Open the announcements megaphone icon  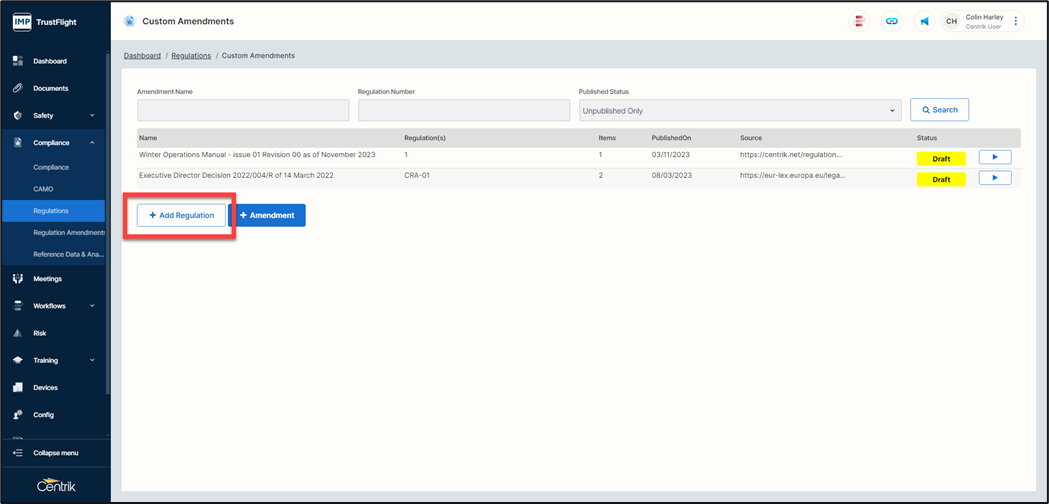(x=924, y=21)
